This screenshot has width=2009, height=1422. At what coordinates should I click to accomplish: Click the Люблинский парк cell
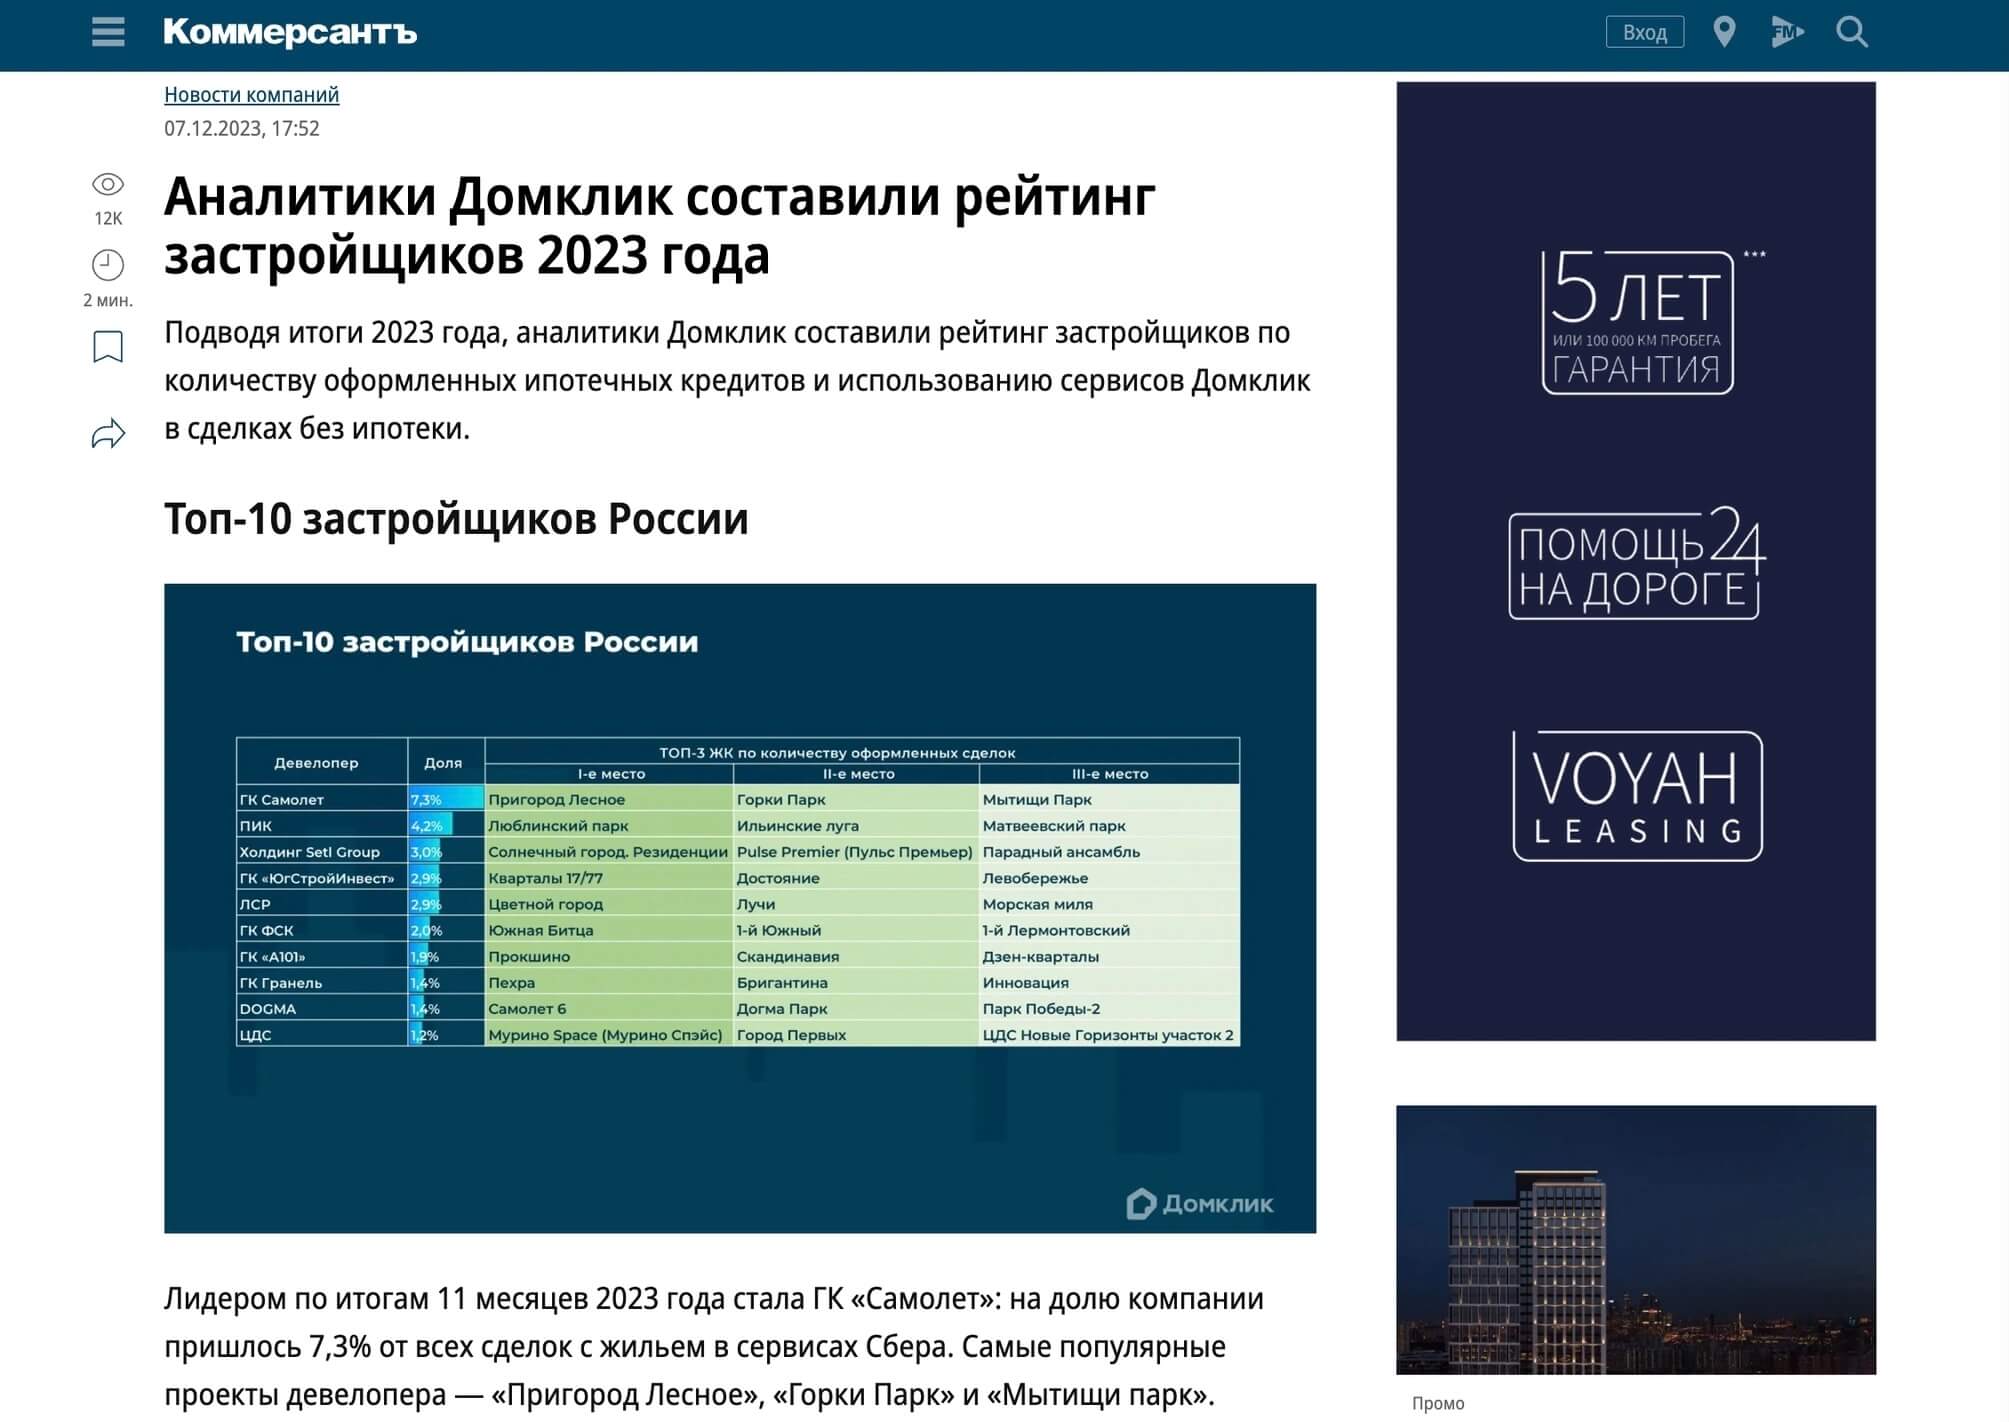609,825
